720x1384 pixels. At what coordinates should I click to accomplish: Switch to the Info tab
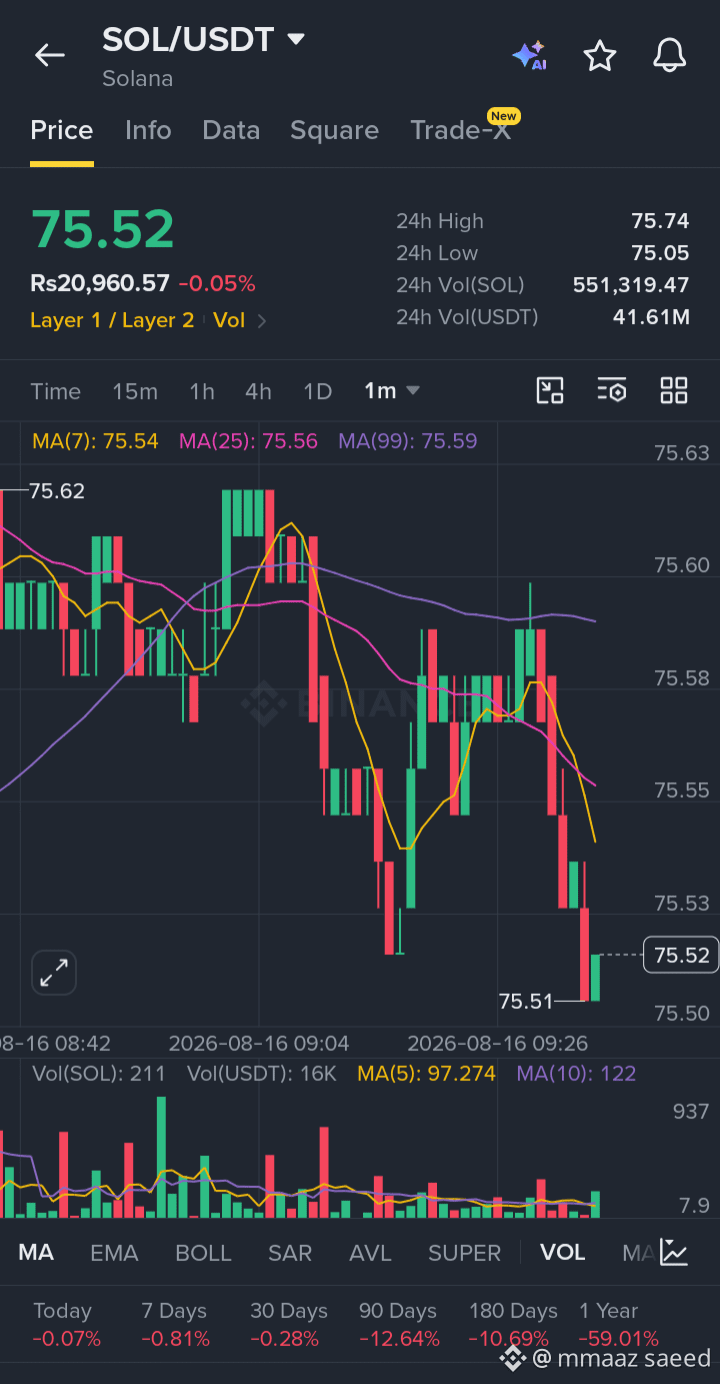pos(148,130)
